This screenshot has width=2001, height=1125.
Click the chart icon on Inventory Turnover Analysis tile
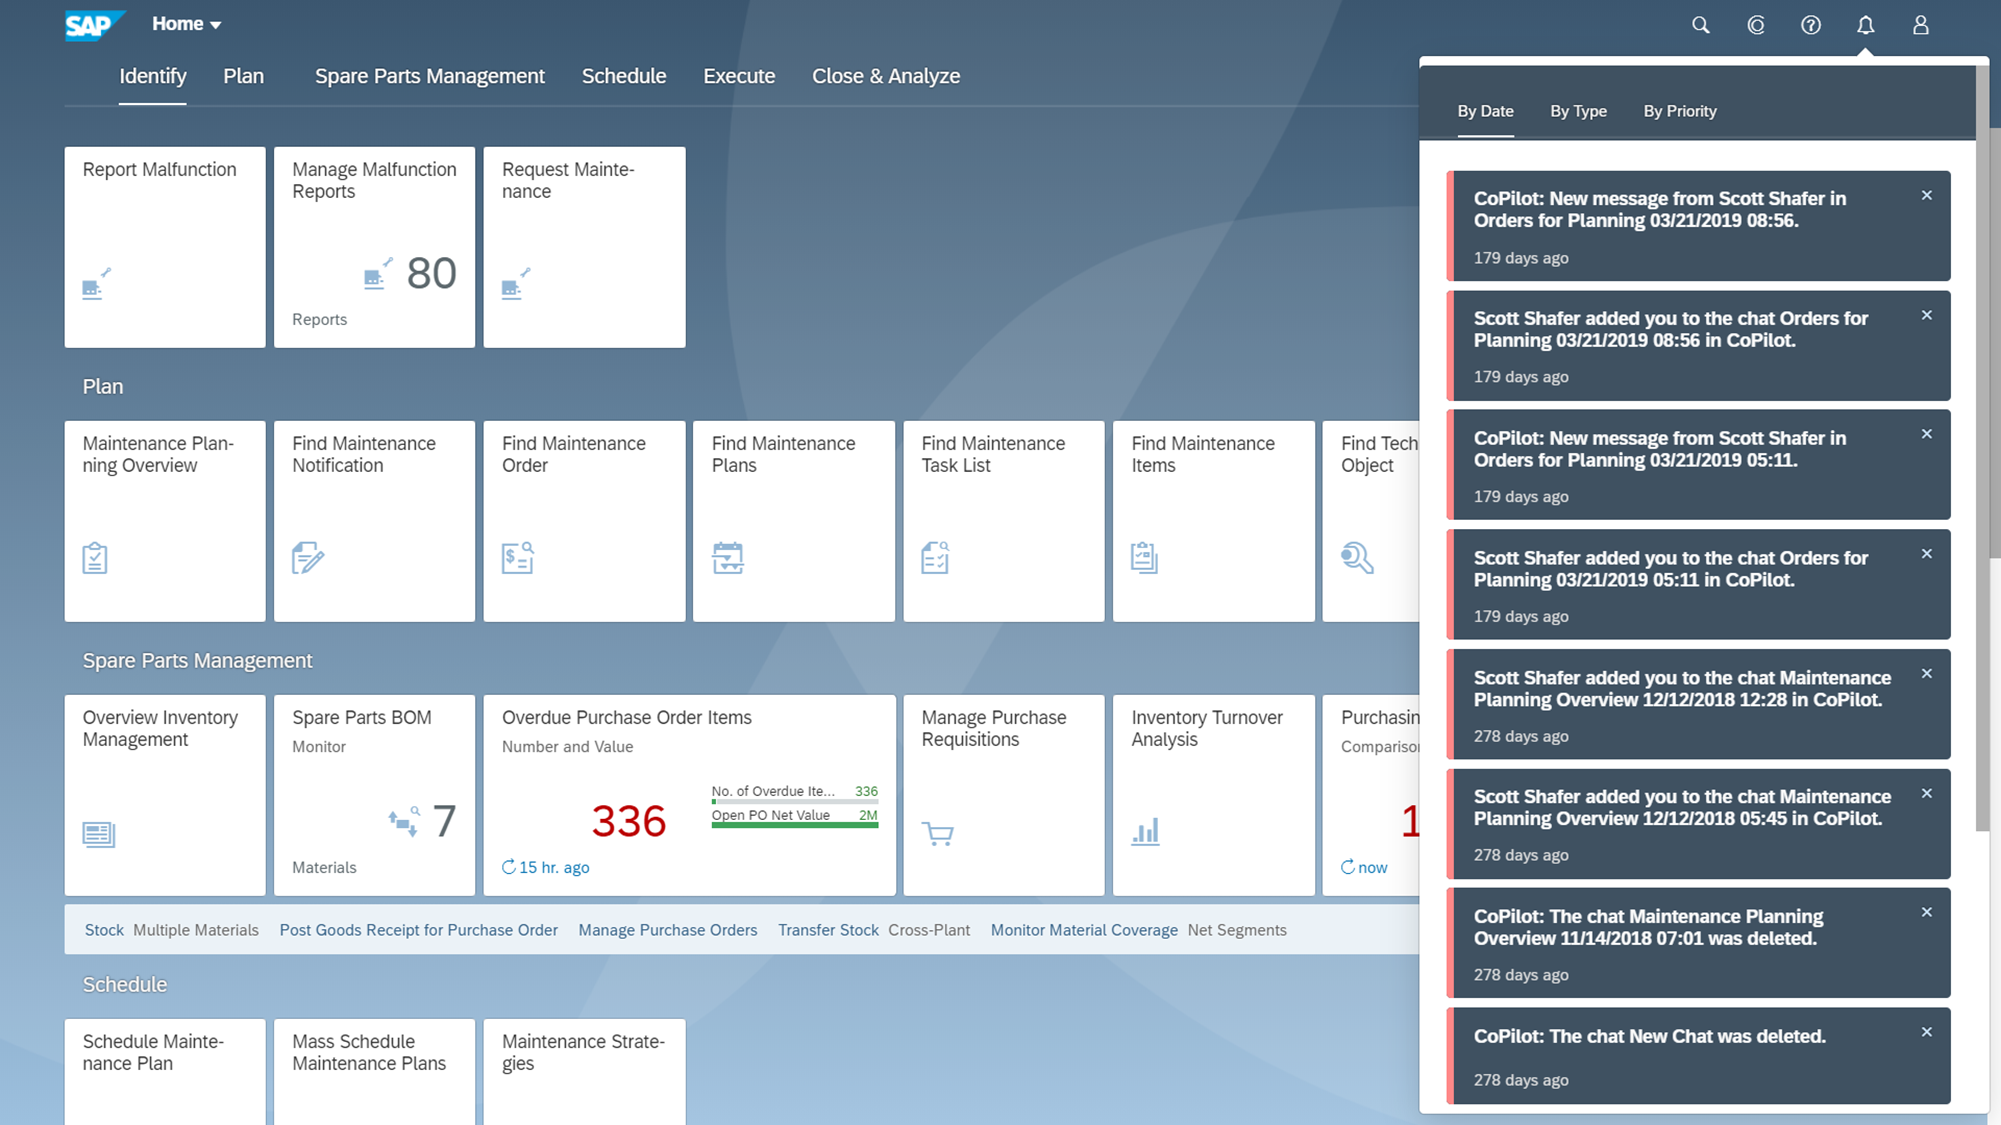tap(1146, 831)
